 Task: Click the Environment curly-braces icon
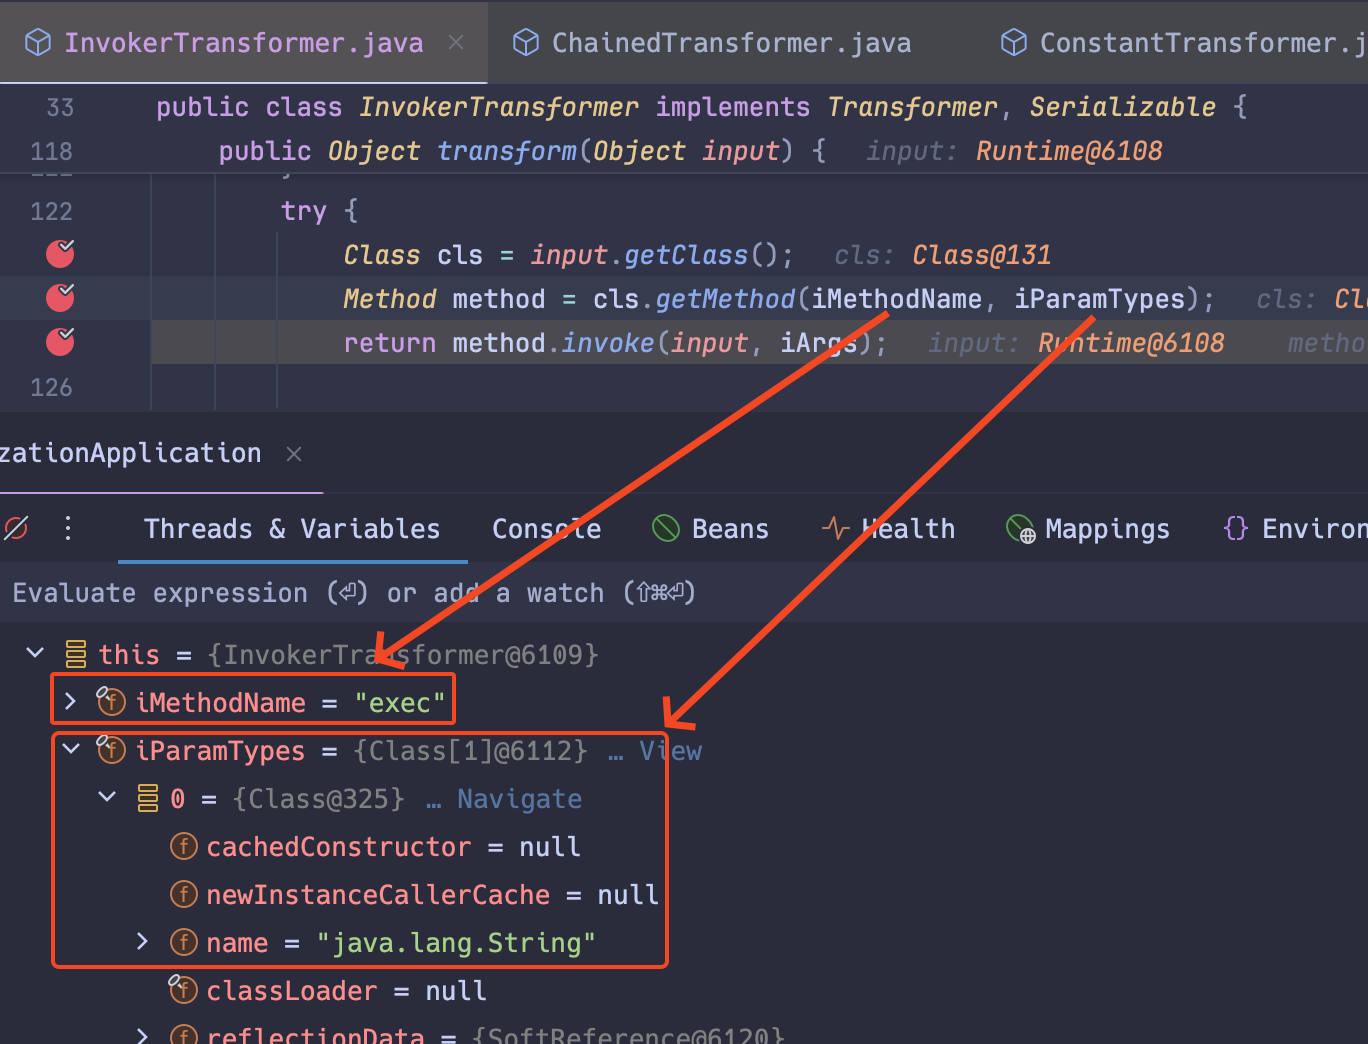point(1235,528)
